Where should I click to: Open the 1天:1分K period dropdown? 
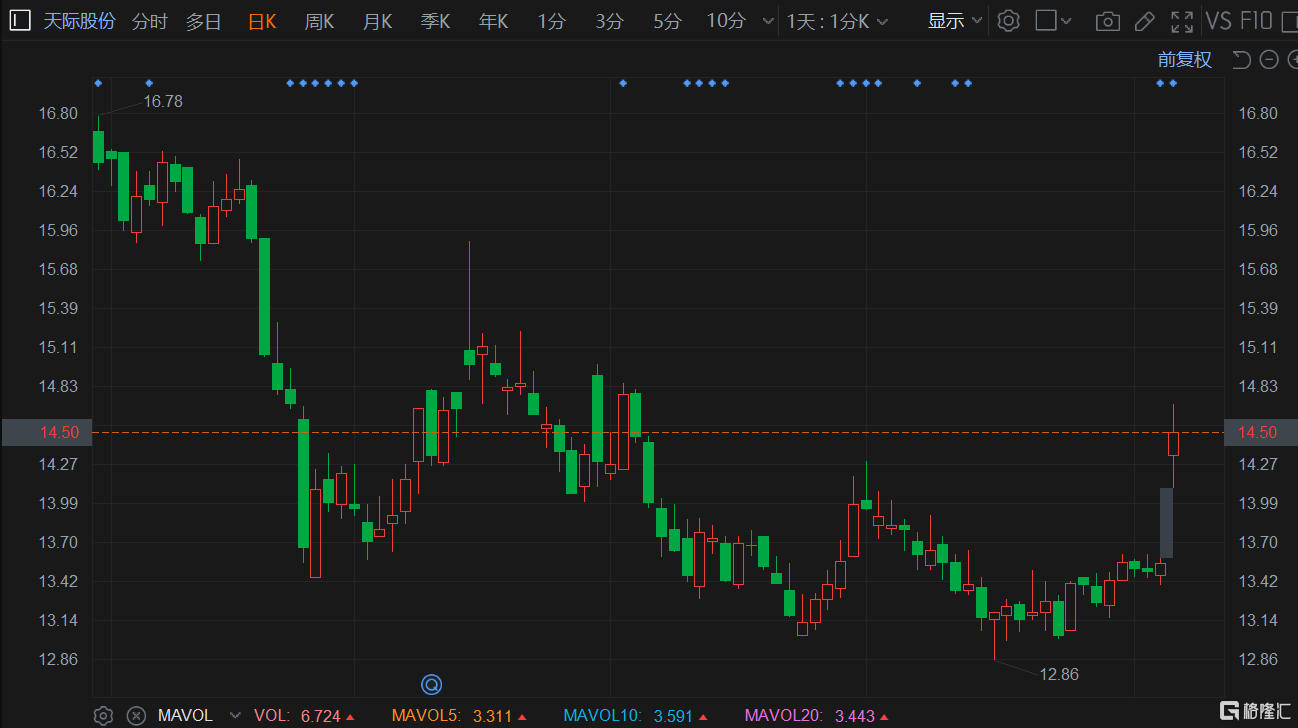838,21
